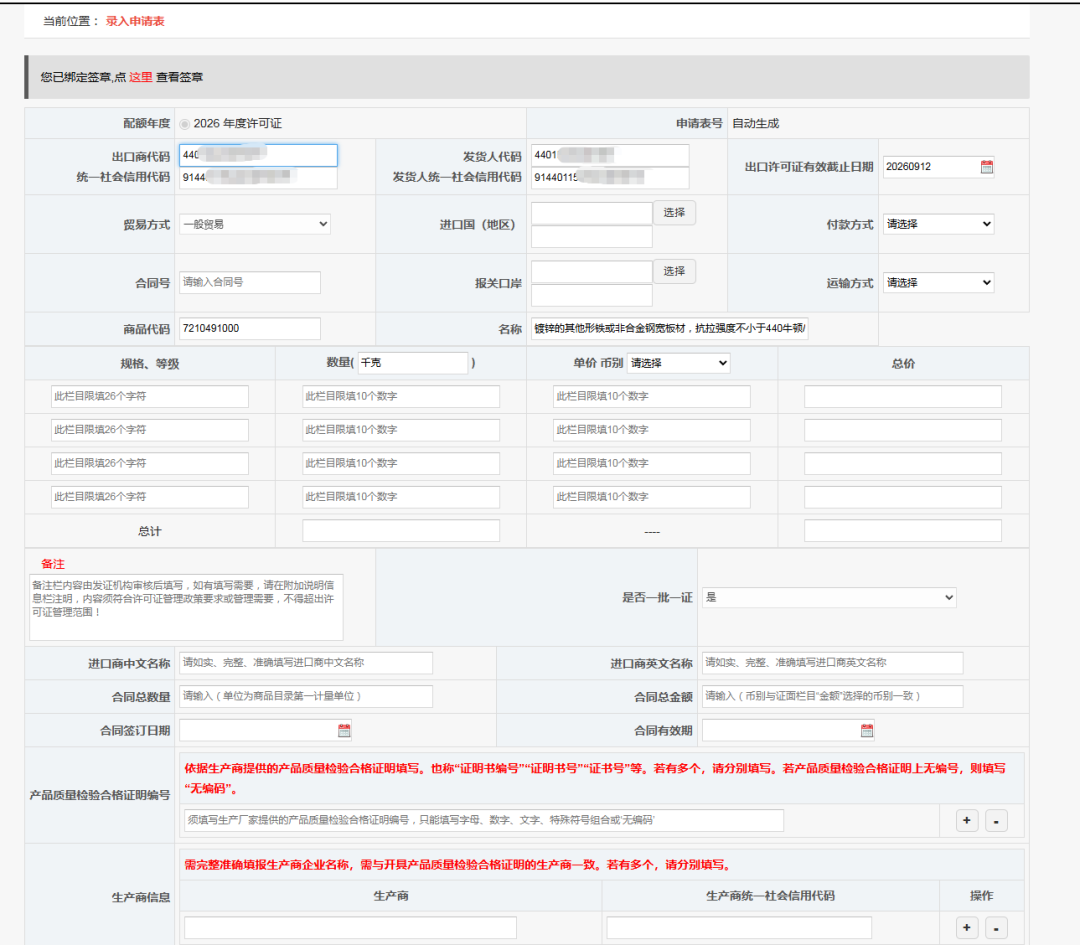Choose currency in 币别 dropdown
This screenshot has width=1080, height=945.
[x=678, y=363]
